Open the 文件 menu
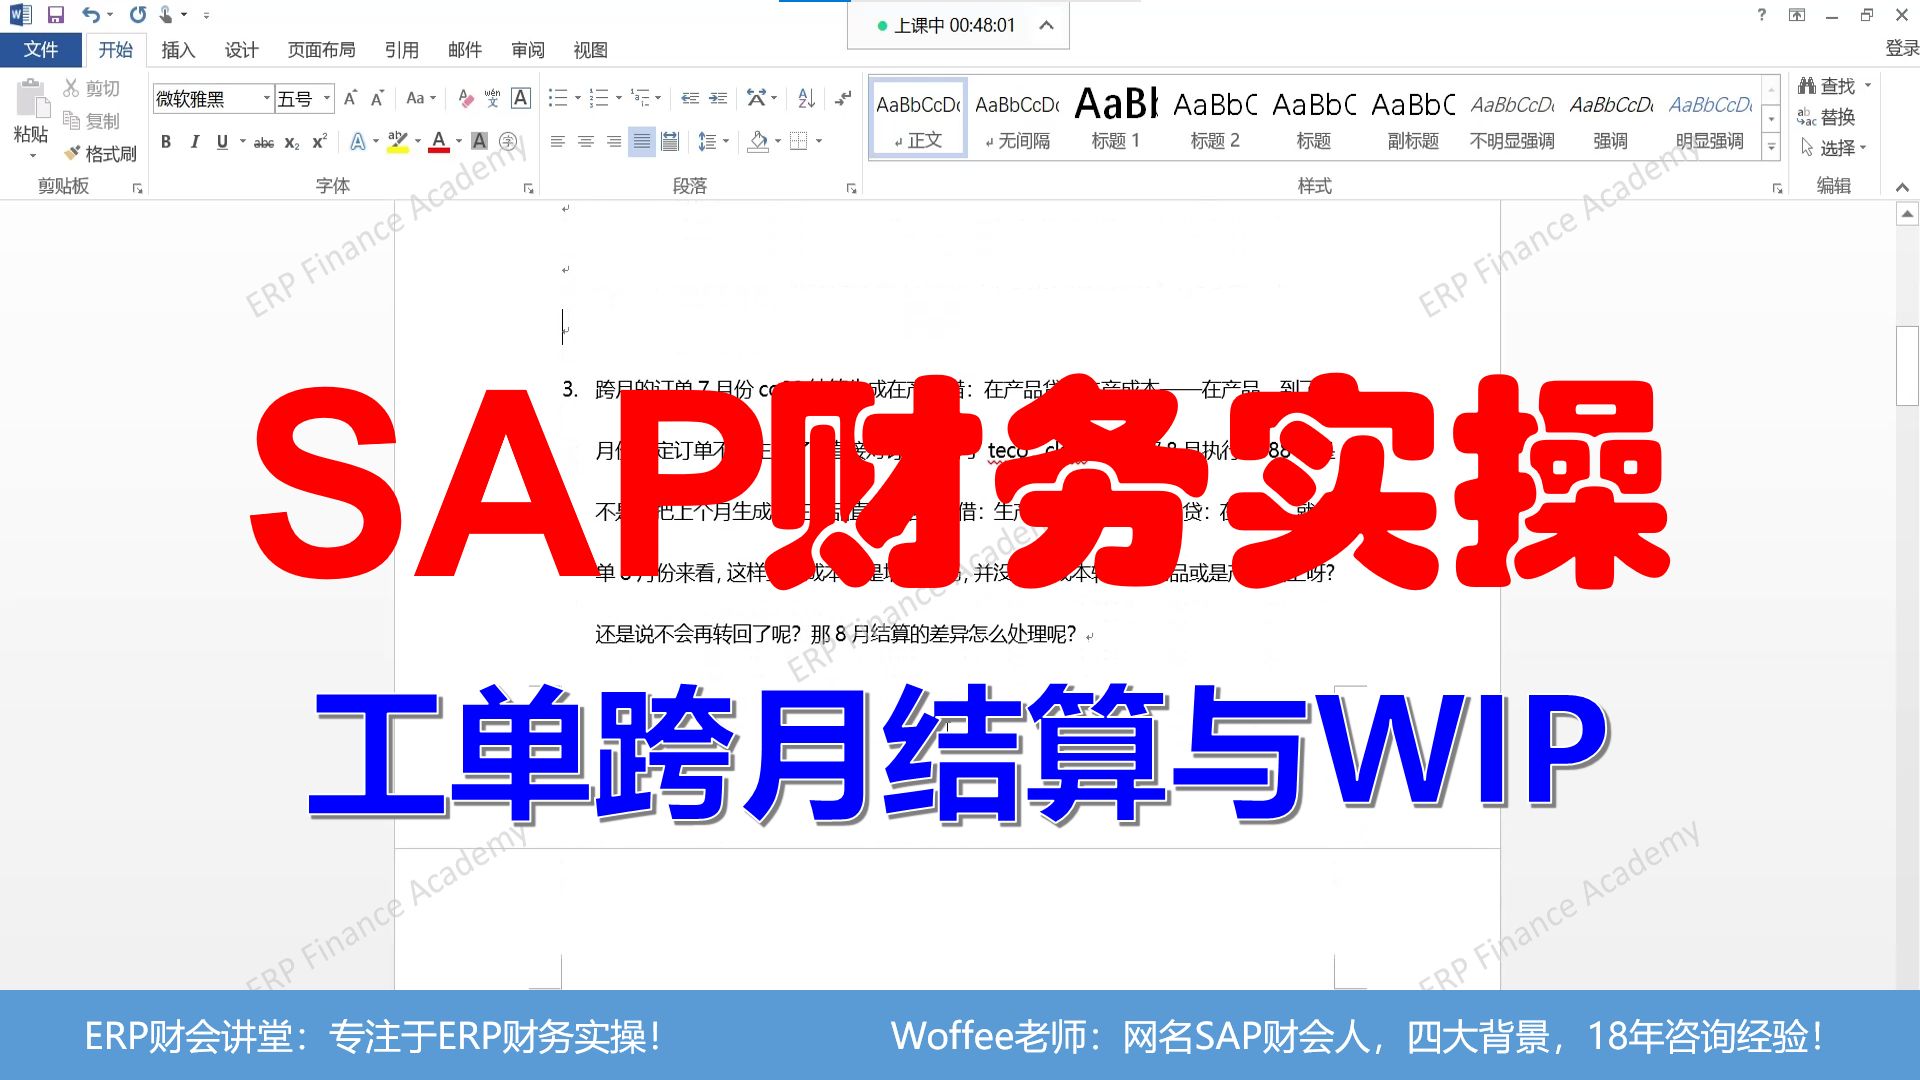1920x1080 pixels. click(x=41, y=49)
